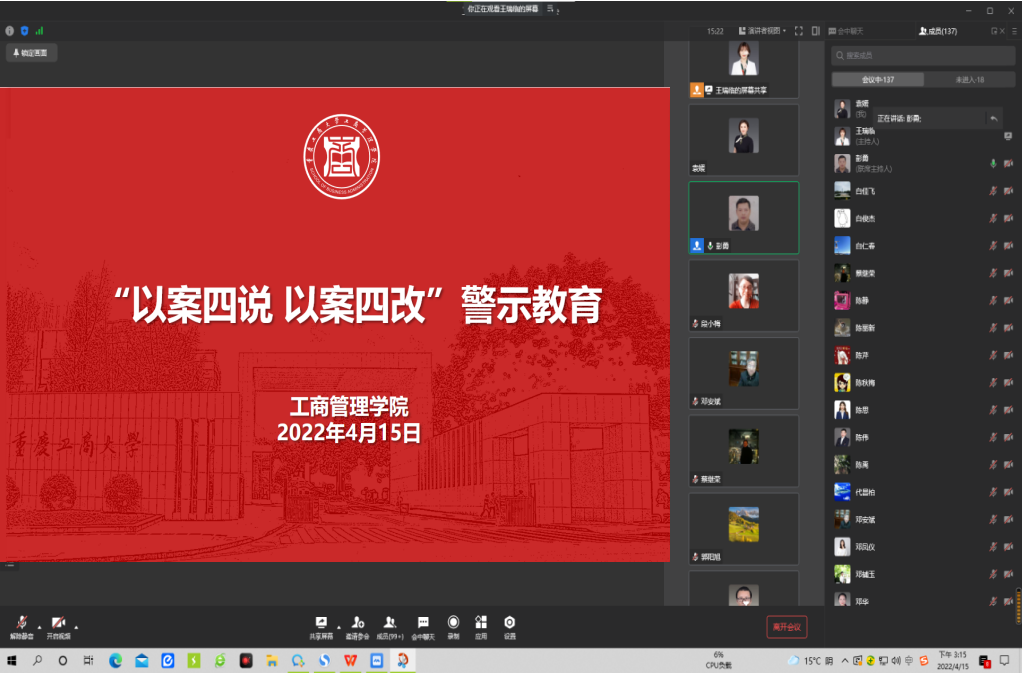Viewport: 1023px width, 674px height.
Task: Click the 成员 members icon in bottom toolbar
Action: [x=389, y=625]
